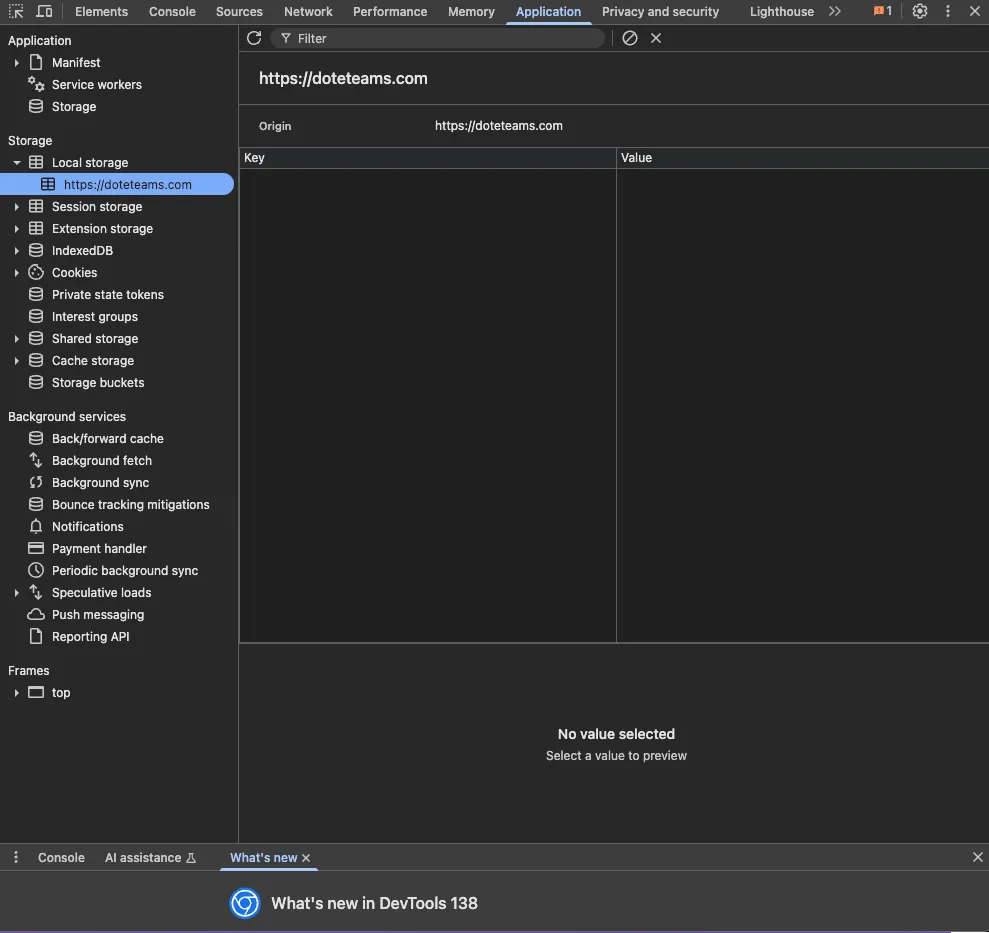Image resolution: width=989 pixels, height=933 pixels.
Task: Switch to the Console tab in top bar
Action: 172,11
